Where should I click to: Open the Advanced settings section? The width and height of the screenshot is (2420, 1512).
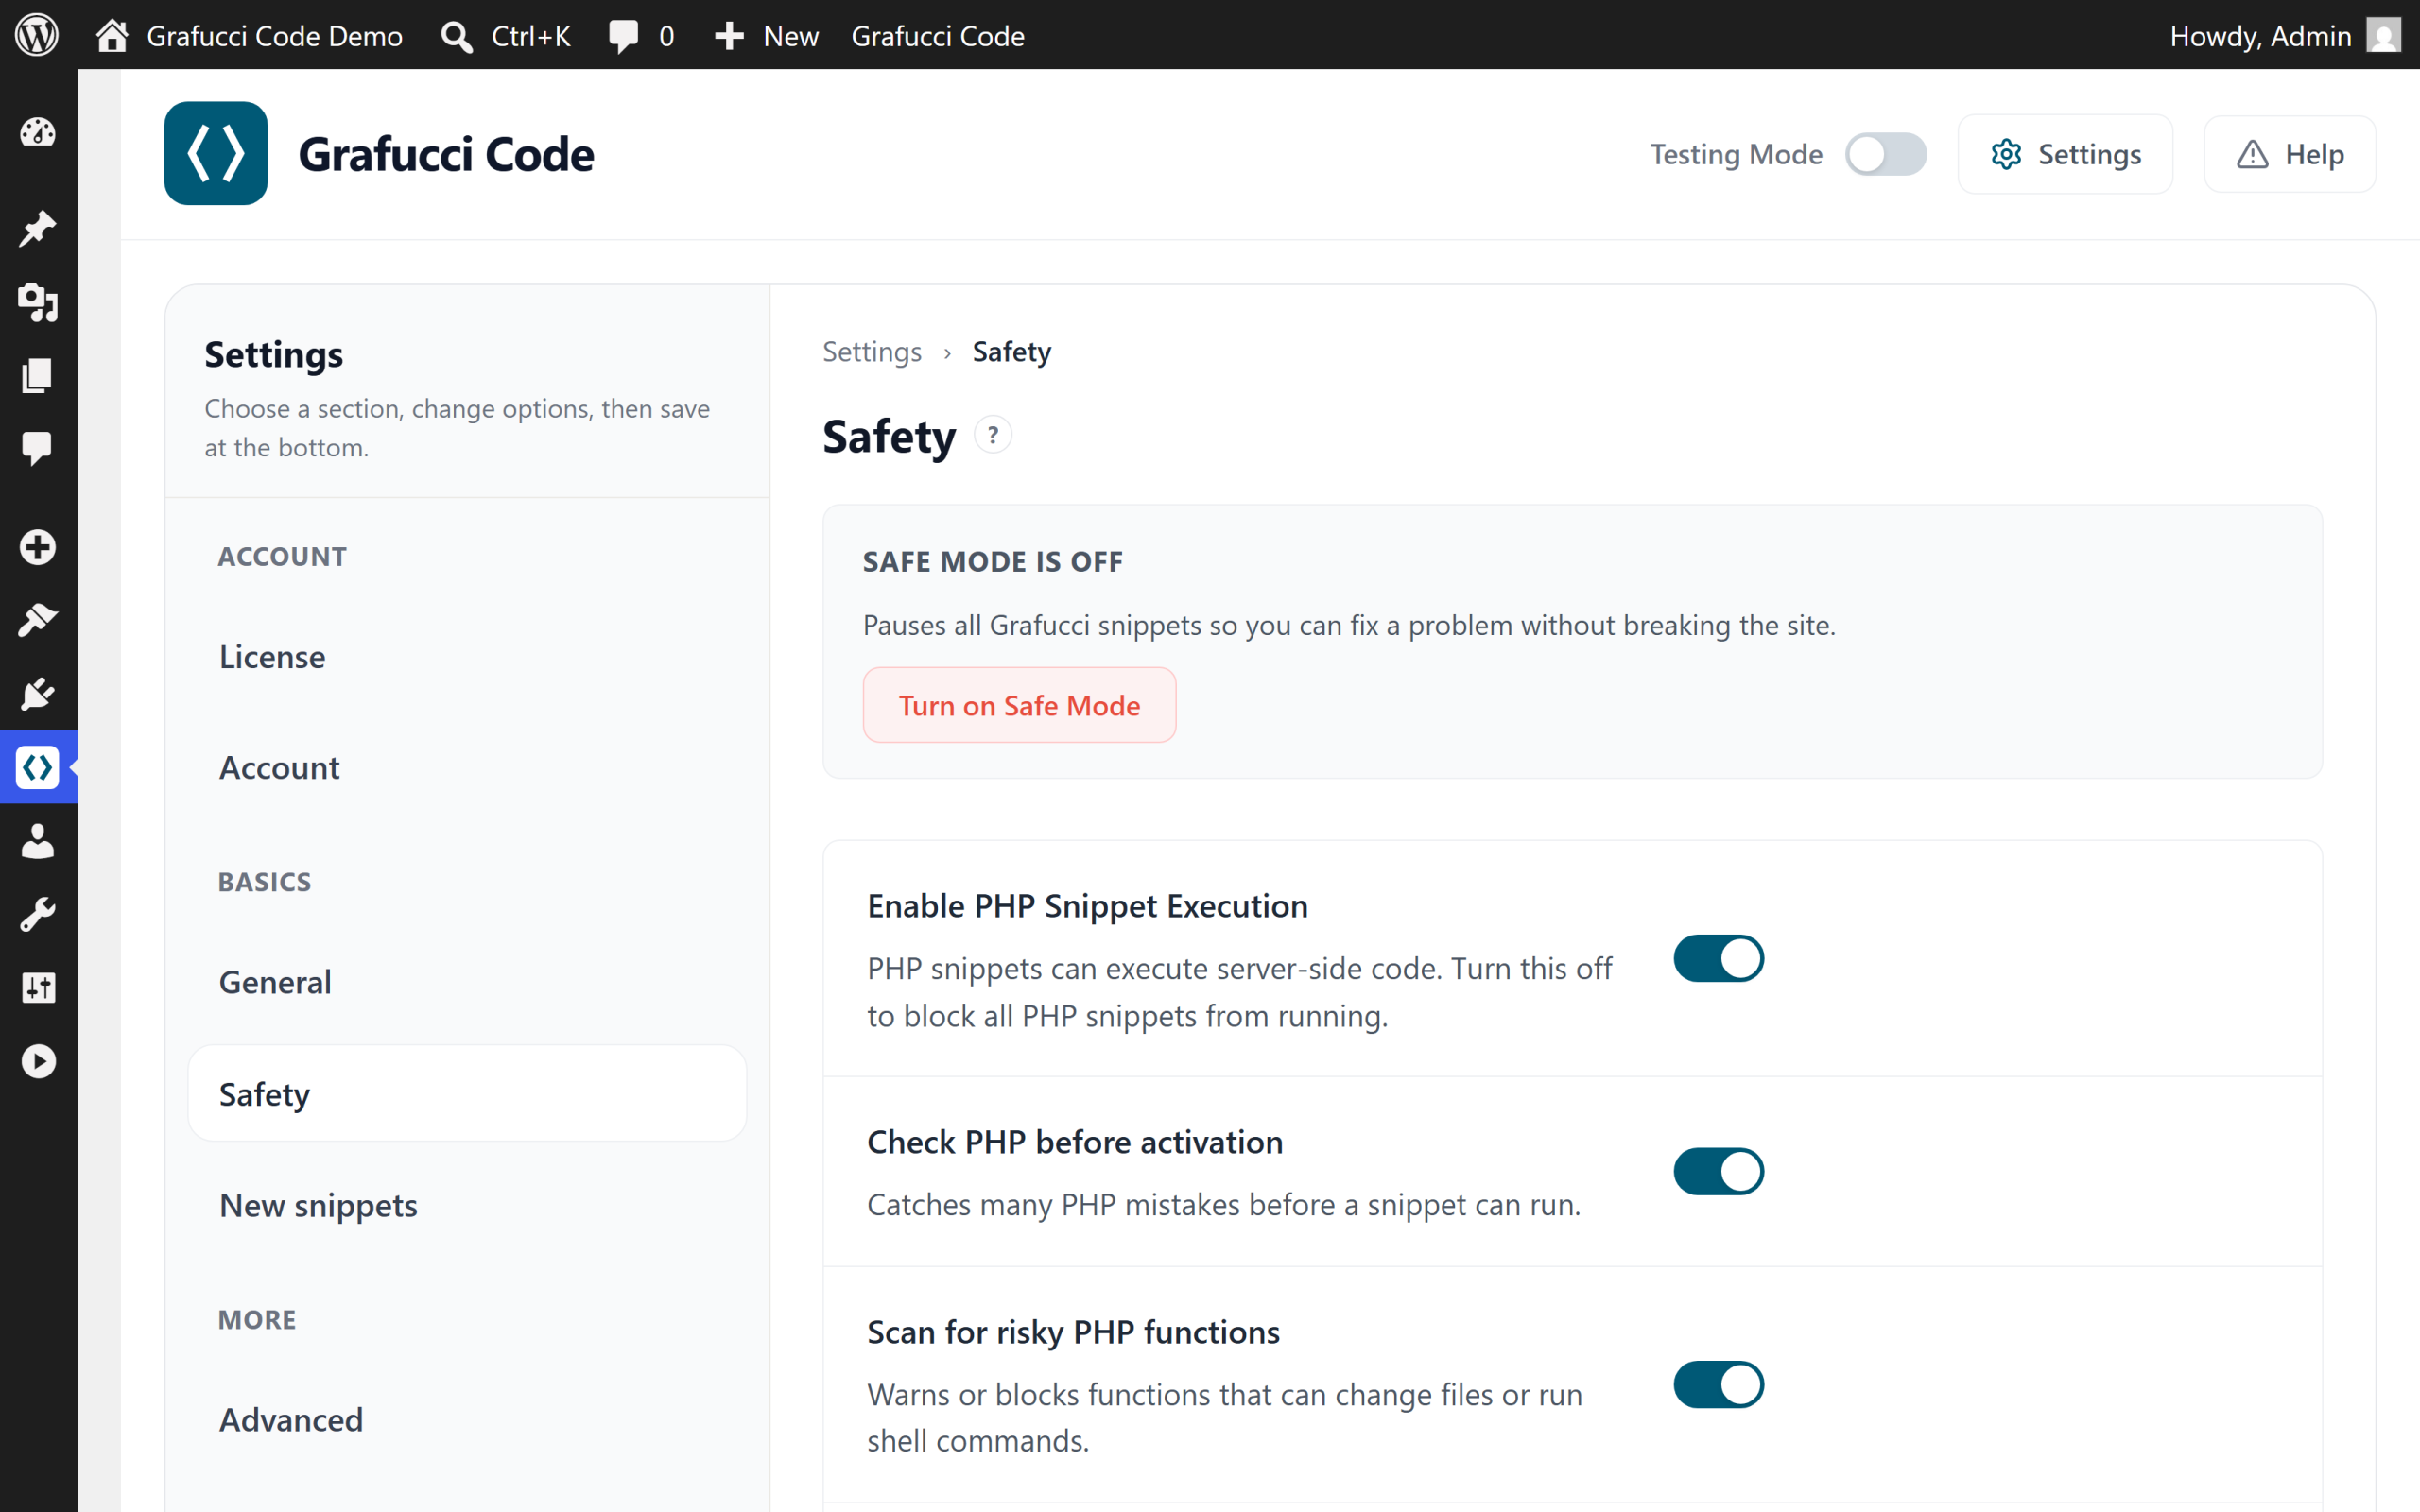(467, 1420)
